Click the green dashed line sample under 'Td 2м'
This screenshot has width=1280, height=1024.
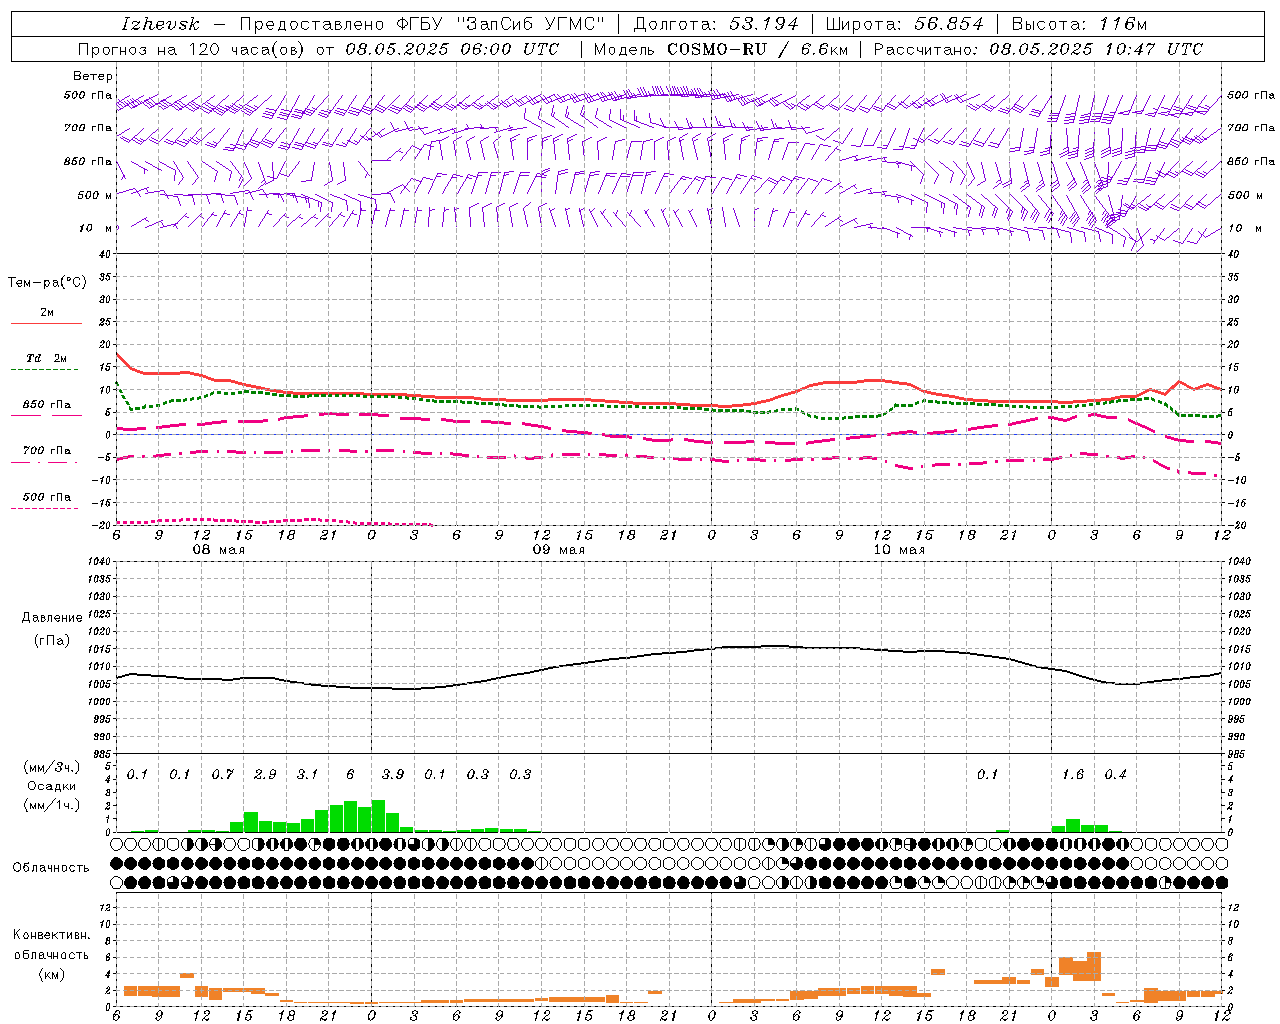[45, 369]
